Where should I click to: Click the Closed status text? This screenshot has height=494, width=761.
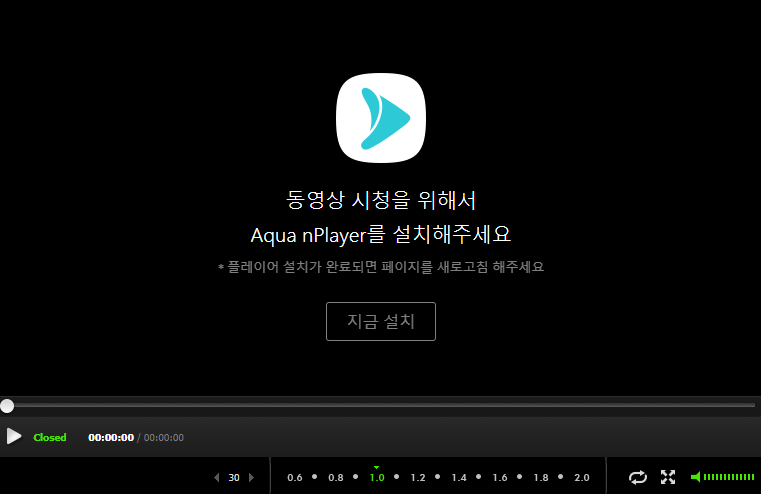pyautogui.click(x=50, y=437)
